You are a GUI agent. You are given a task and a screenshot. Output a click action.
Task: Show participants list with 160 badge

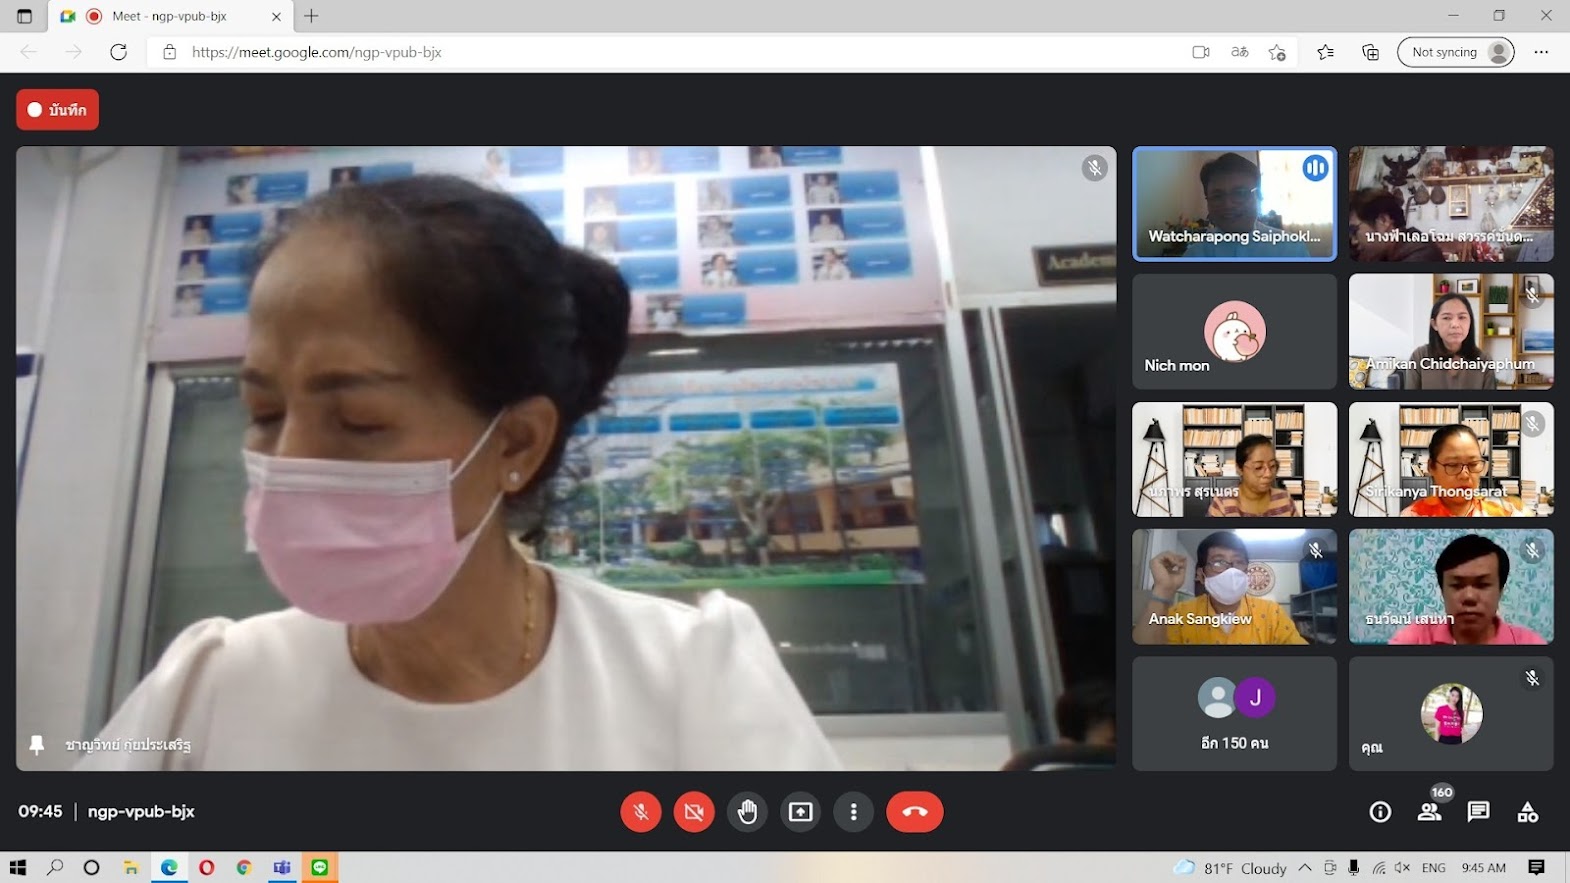coord(1431,811)
